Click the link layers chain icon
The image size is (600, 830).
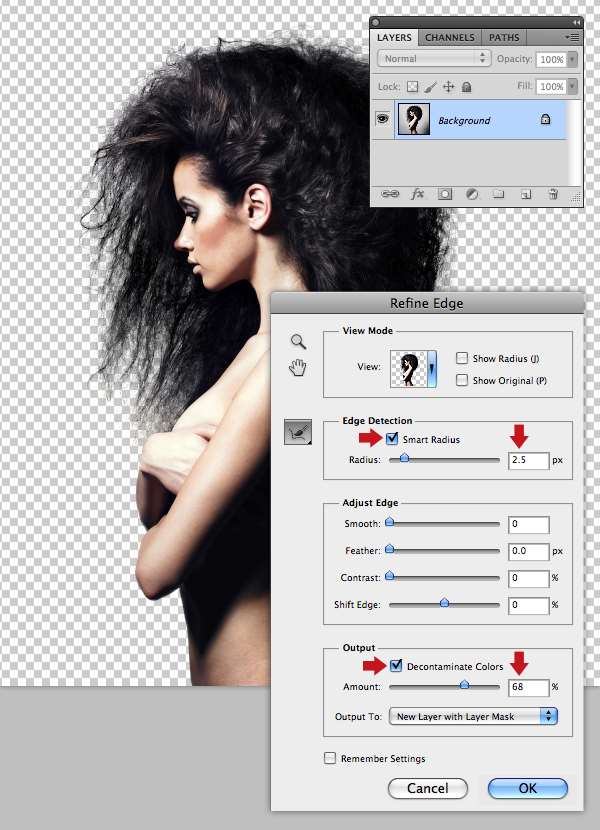(x=390, y=194)
